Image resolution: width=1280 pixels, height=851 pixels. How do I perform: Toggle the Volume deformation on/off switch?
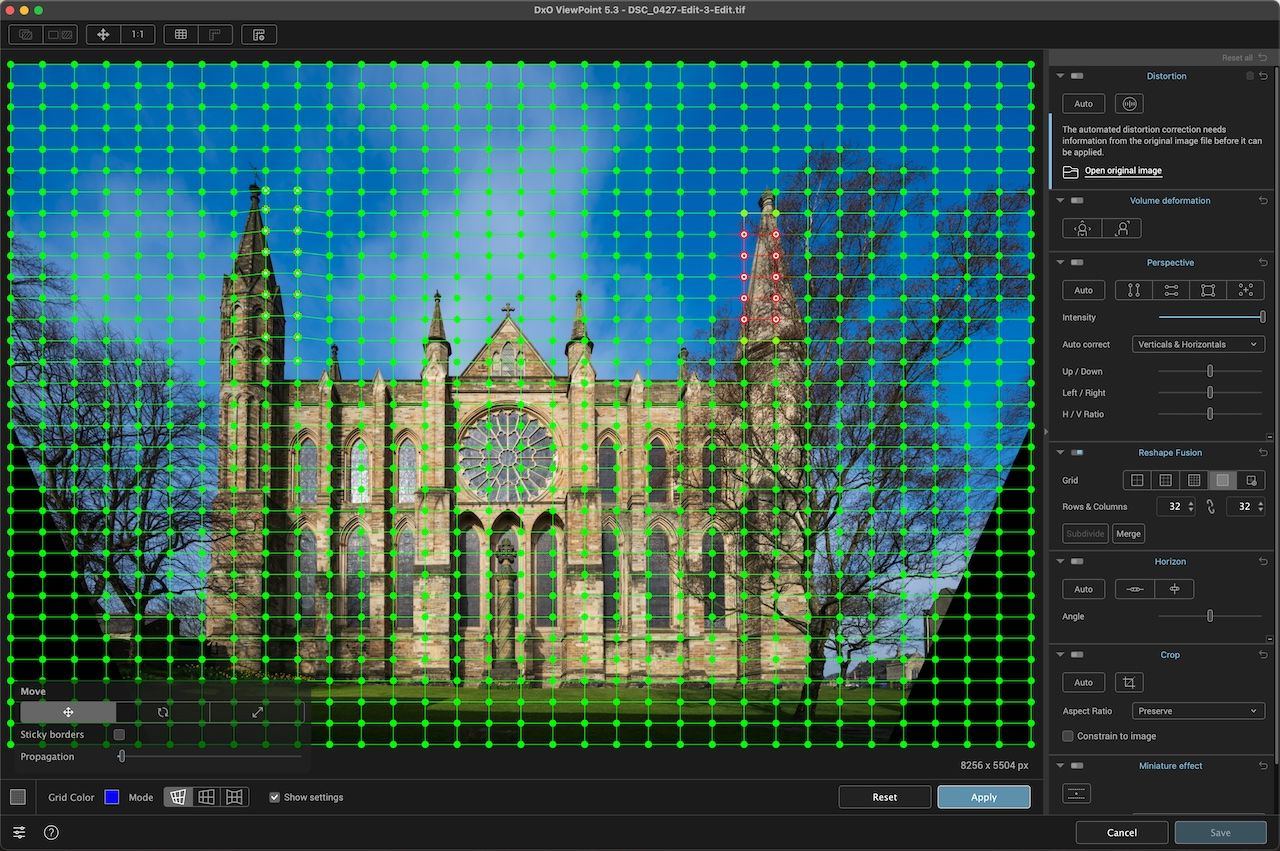pos(1077,201)
